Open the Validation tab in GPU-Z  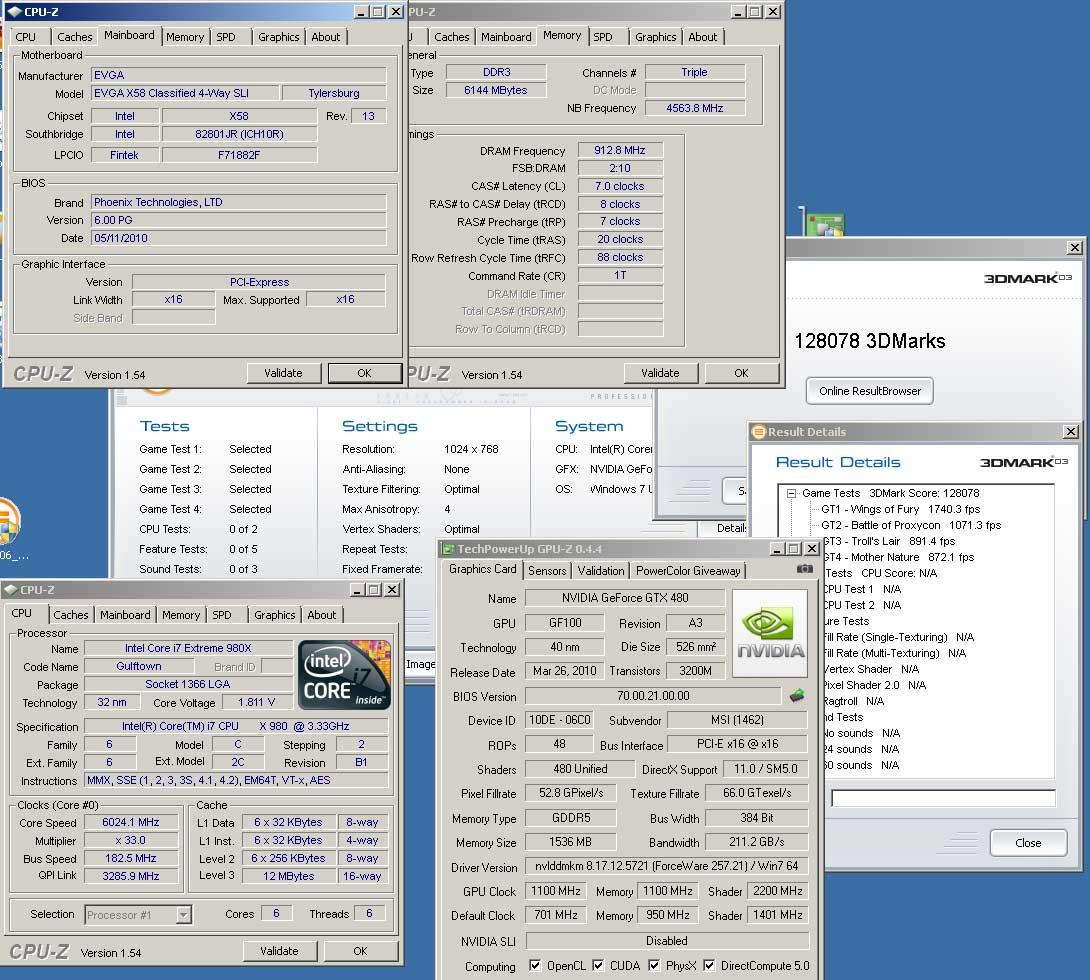[601, 571]
